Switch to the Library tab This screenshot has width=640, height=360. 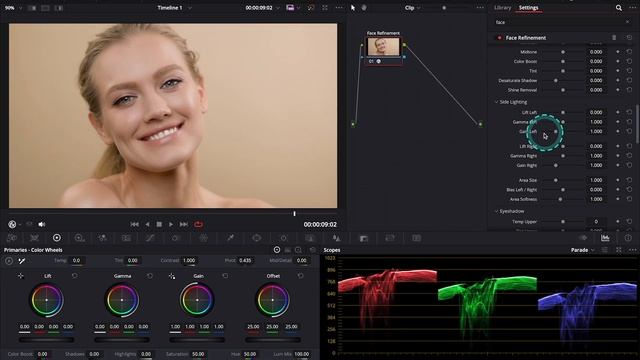point(502,8)
